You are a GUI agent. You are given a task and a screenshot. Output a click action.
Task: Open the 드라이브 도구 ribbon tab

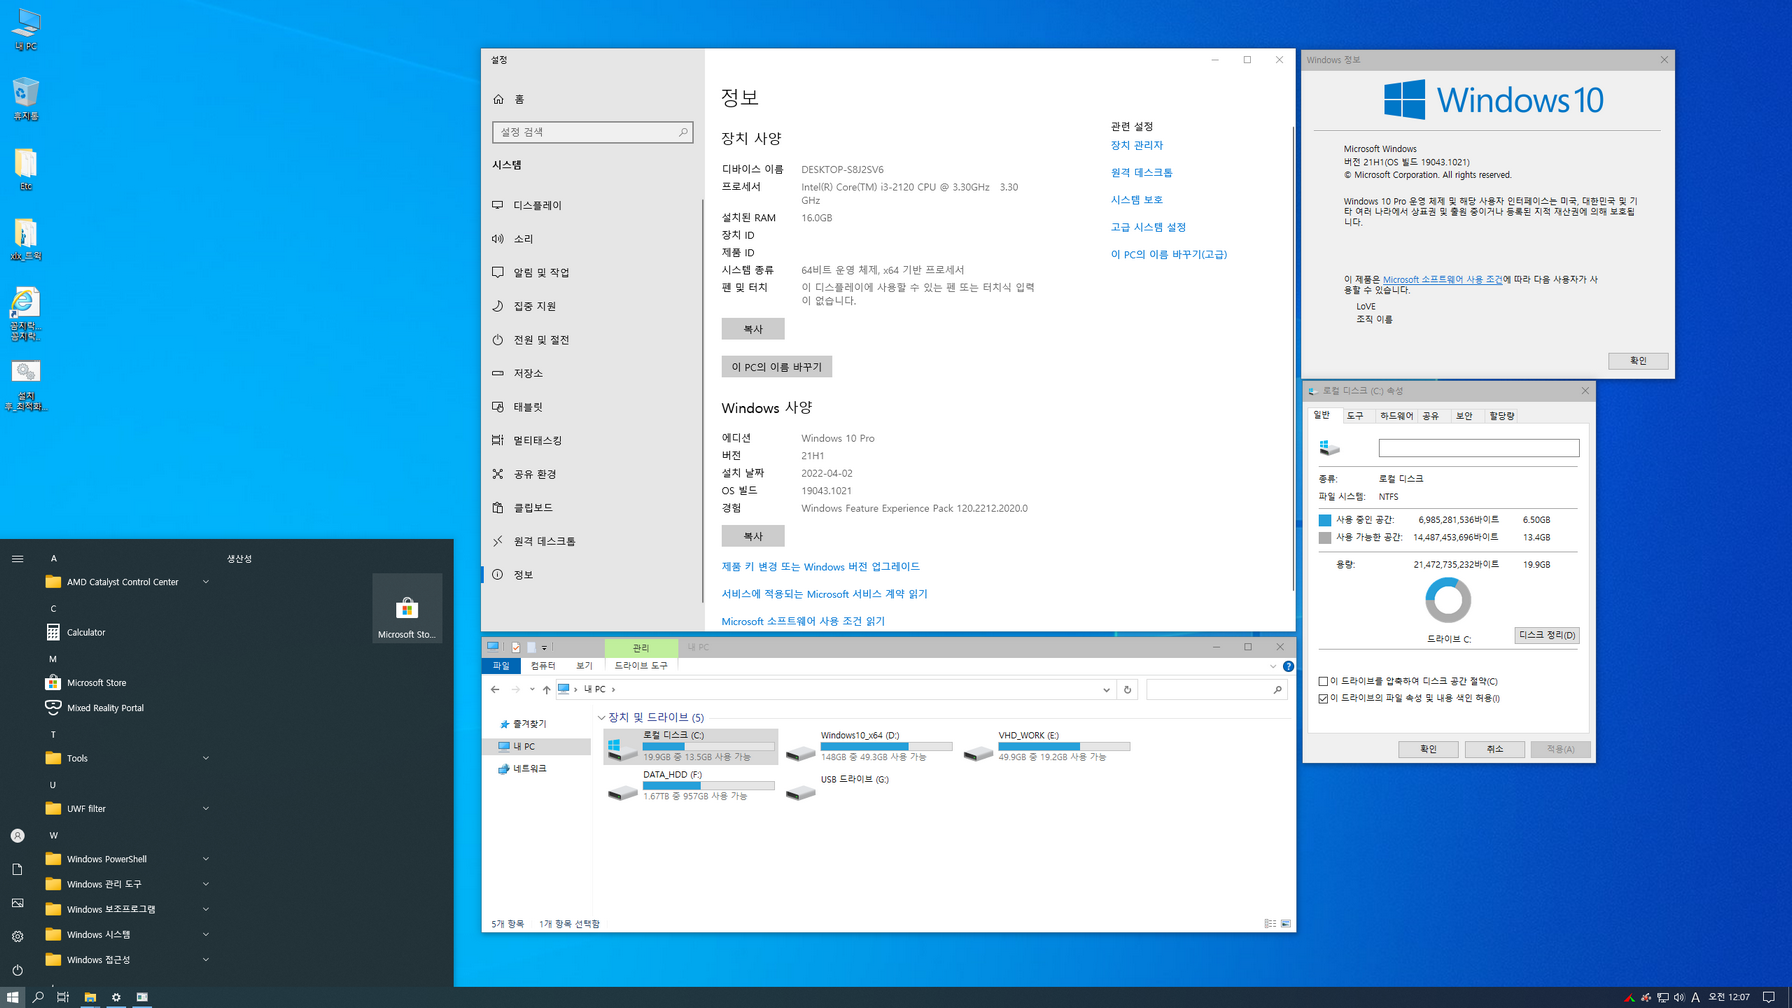click(x=641, y=666)
